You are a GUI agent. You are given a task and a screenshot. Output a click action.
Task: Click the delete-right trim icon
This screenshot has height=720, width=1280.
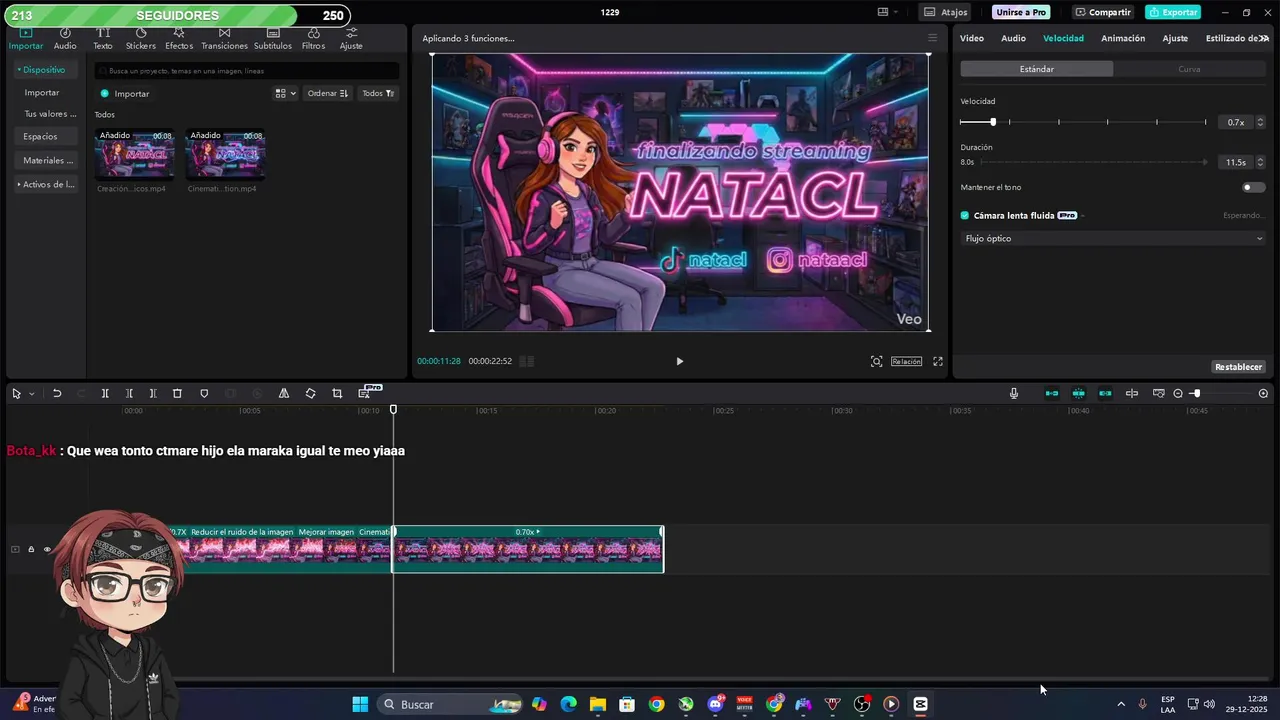153,394
